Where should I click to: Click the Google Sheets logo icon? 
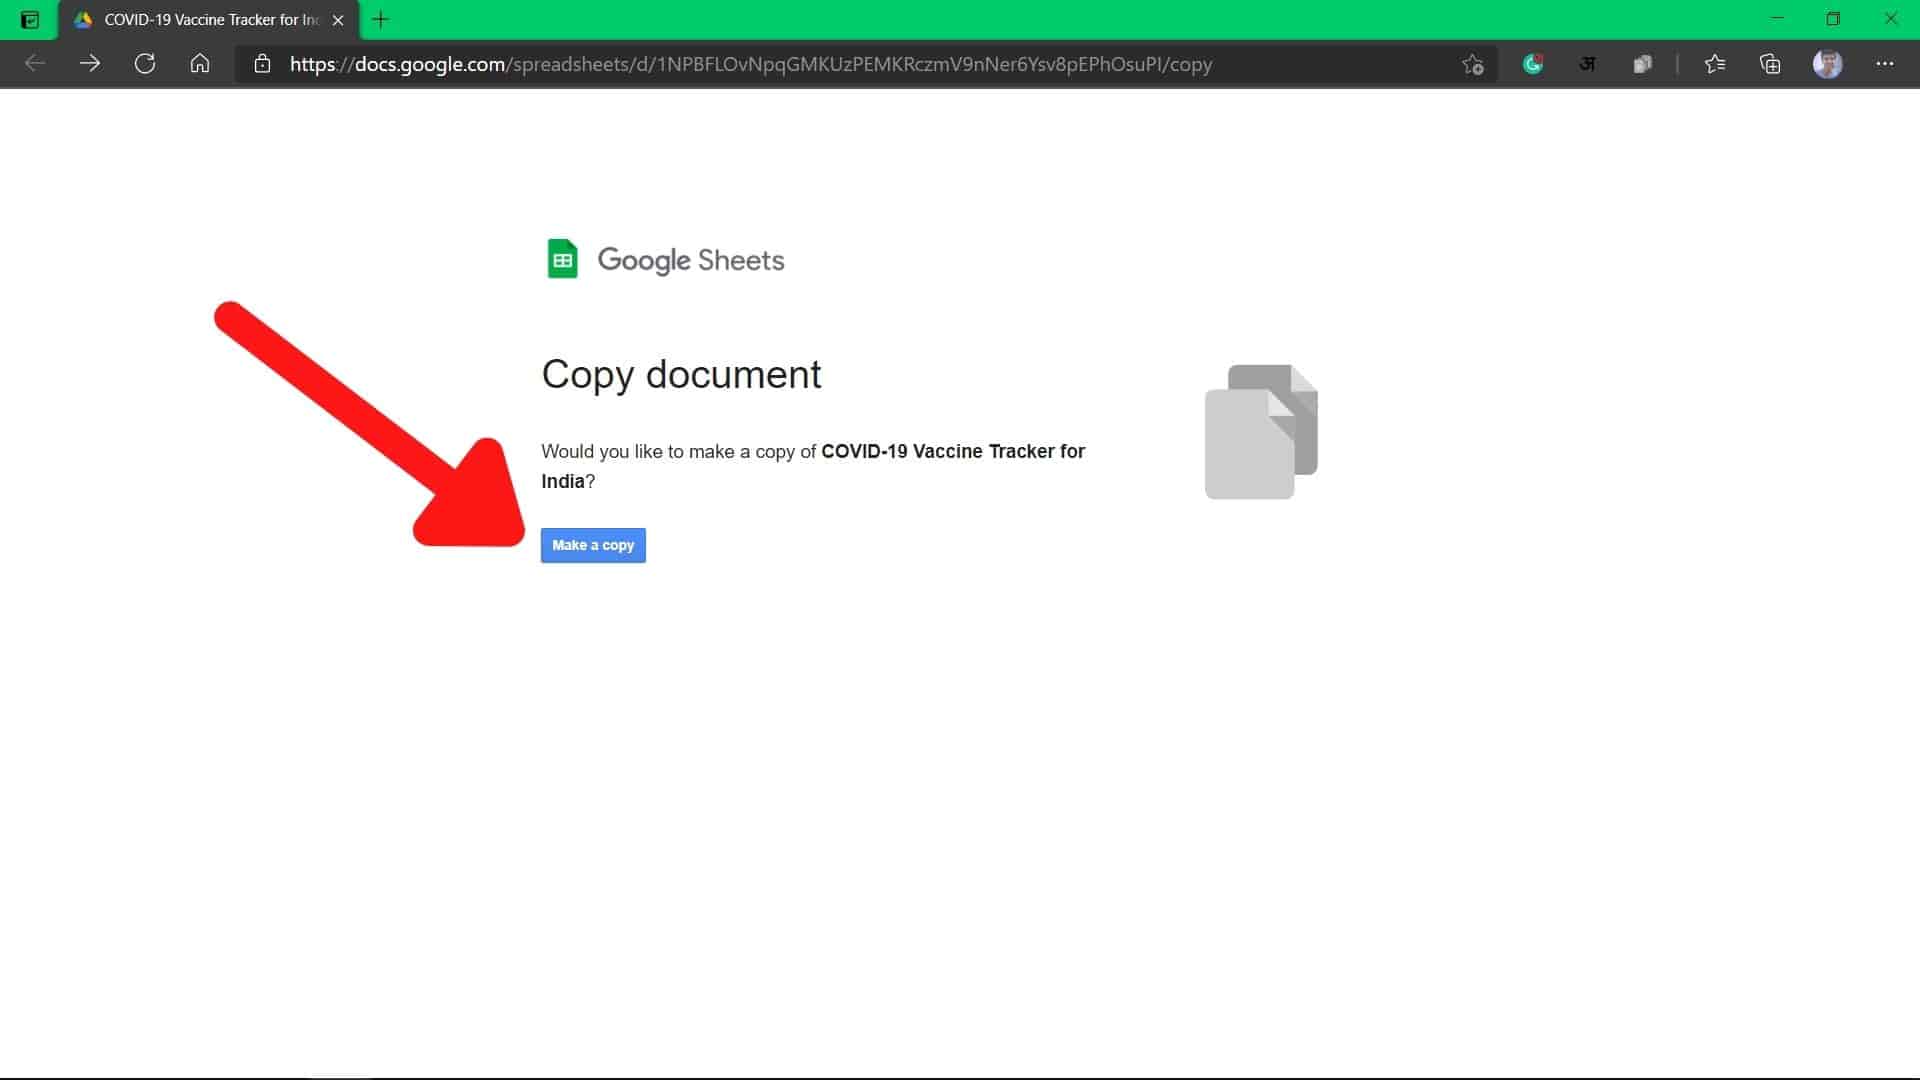(562, 259)
